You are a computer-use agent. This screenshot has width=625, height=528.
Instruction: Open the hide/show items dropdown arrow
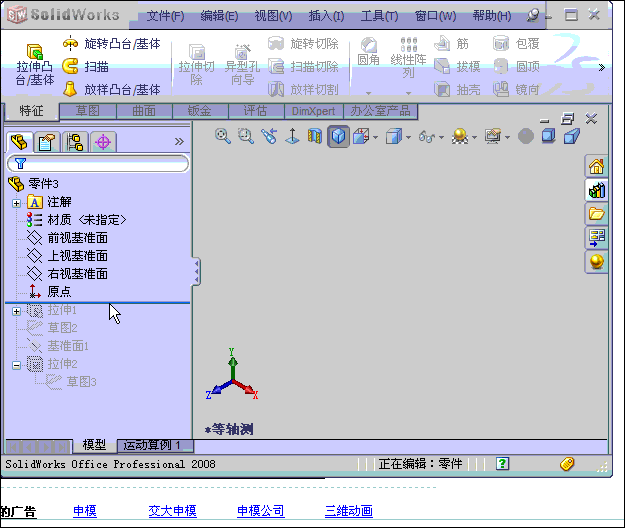441,137
